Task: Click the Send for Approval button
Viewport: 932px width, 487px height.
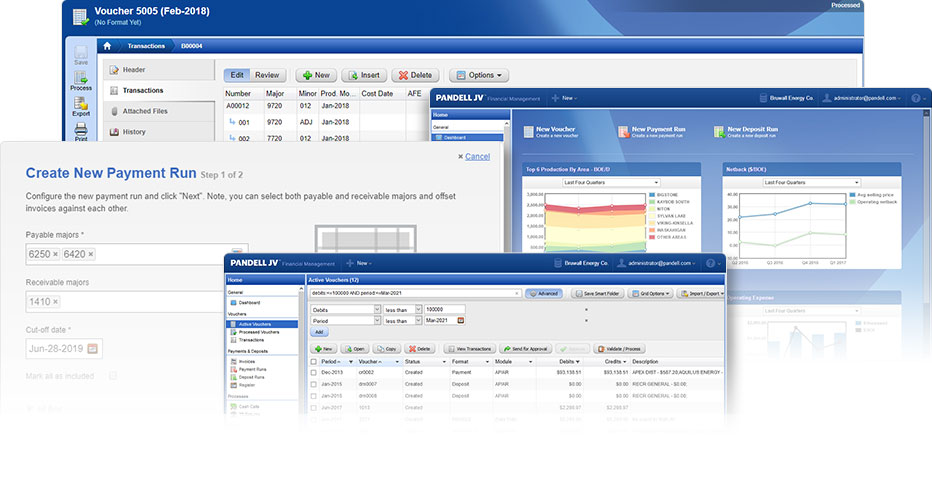Action: (525, 349)
